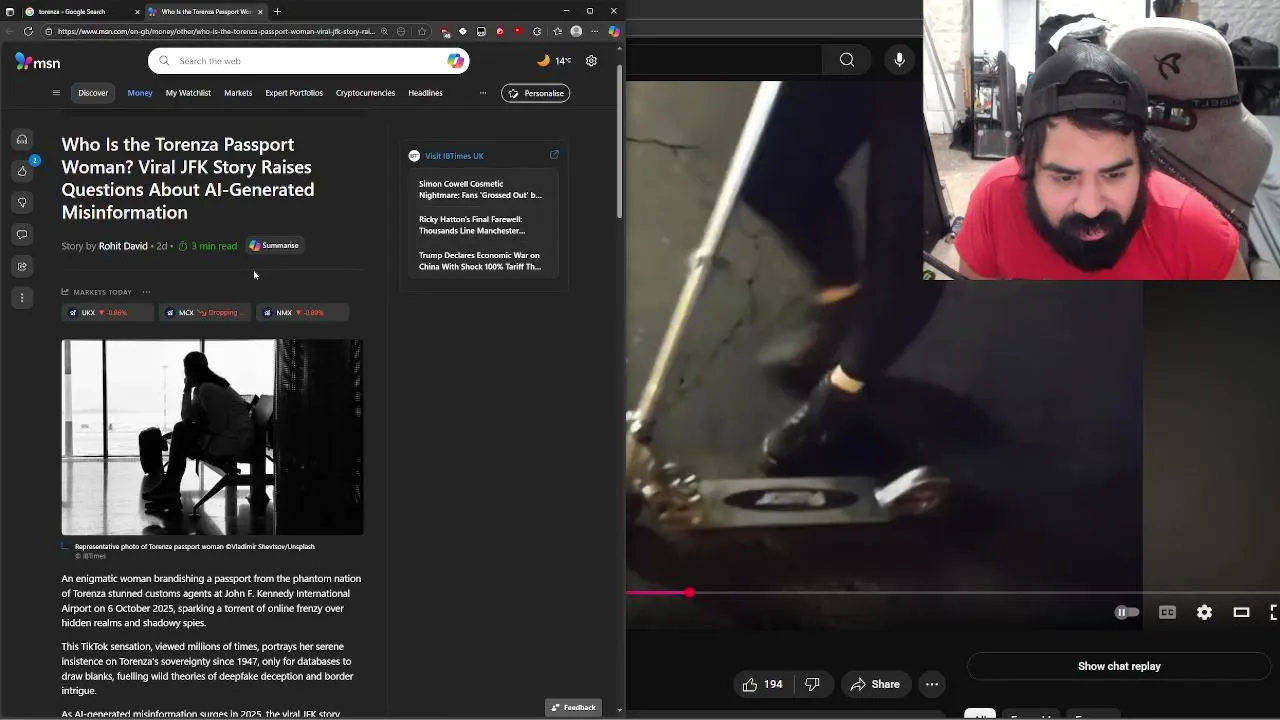Dislike the article with thumbs-down sidebar icon
Image resolution: width=1280 pixels, height=720 pixels.
22,203
